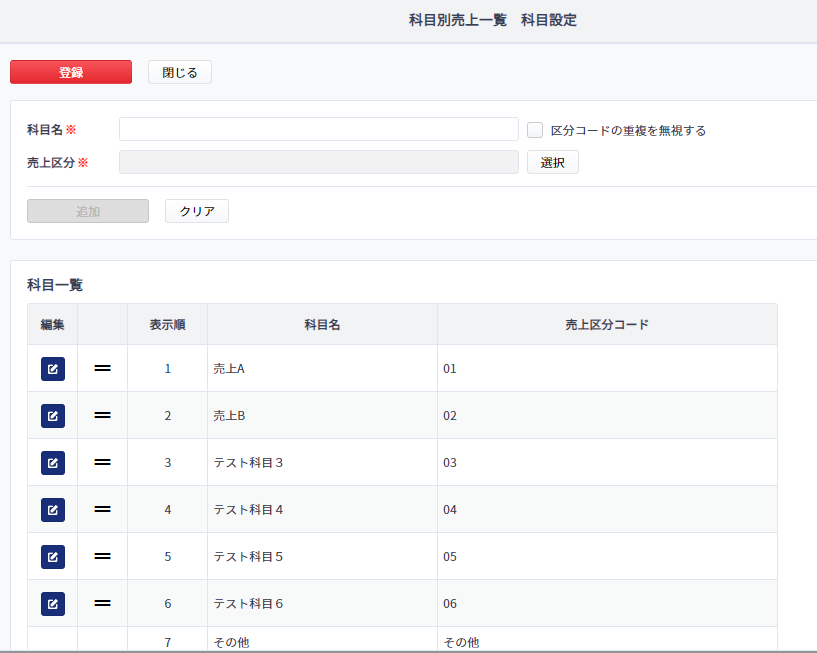The image size is (817, 653).
Task: Click the クリア button
Action: pyautogui.click(x=197, y=211)
